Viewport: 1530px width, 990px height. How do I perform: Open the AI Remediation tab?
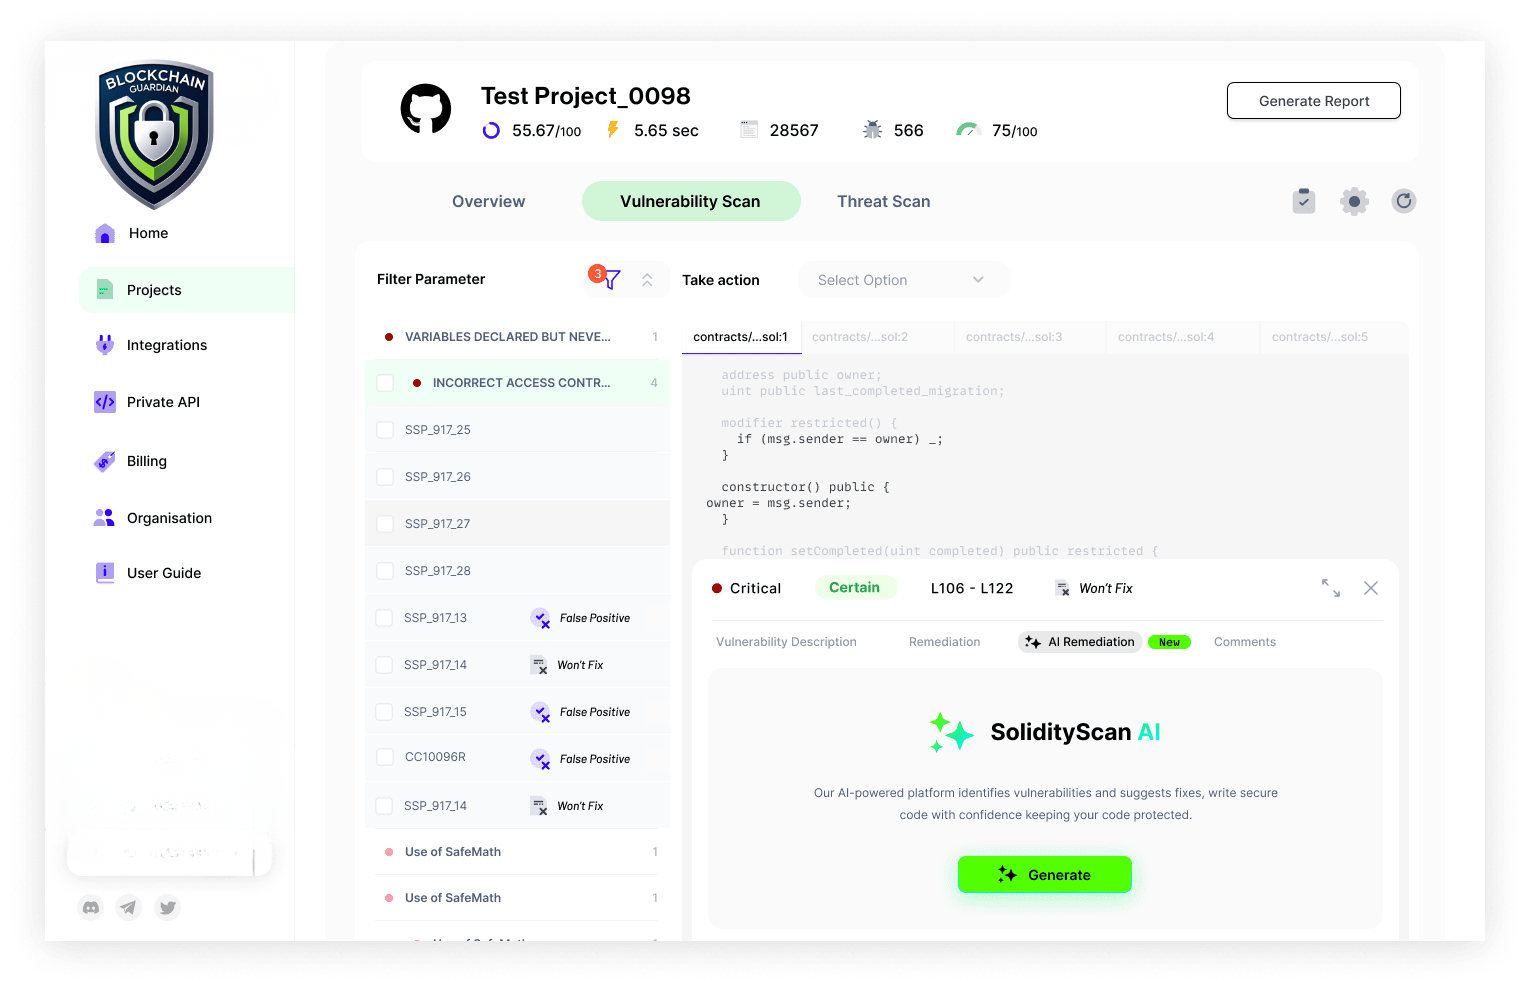(x=1081, y=642)
